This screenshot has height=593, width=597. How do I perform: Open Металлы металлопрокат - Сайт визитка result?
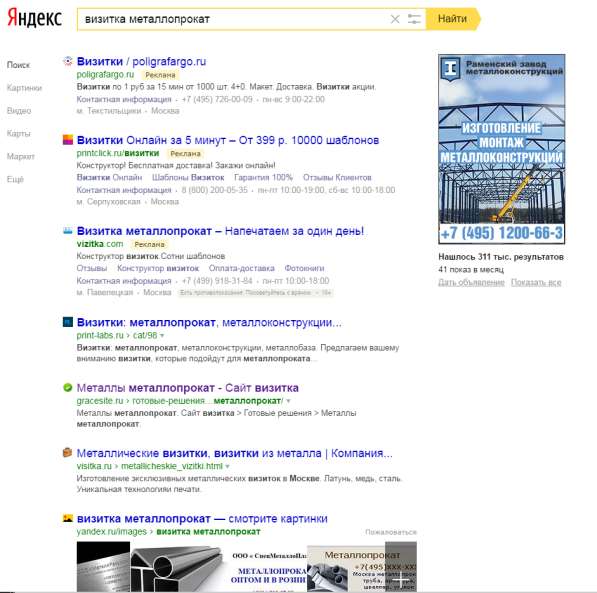click(x=187, y=388)
